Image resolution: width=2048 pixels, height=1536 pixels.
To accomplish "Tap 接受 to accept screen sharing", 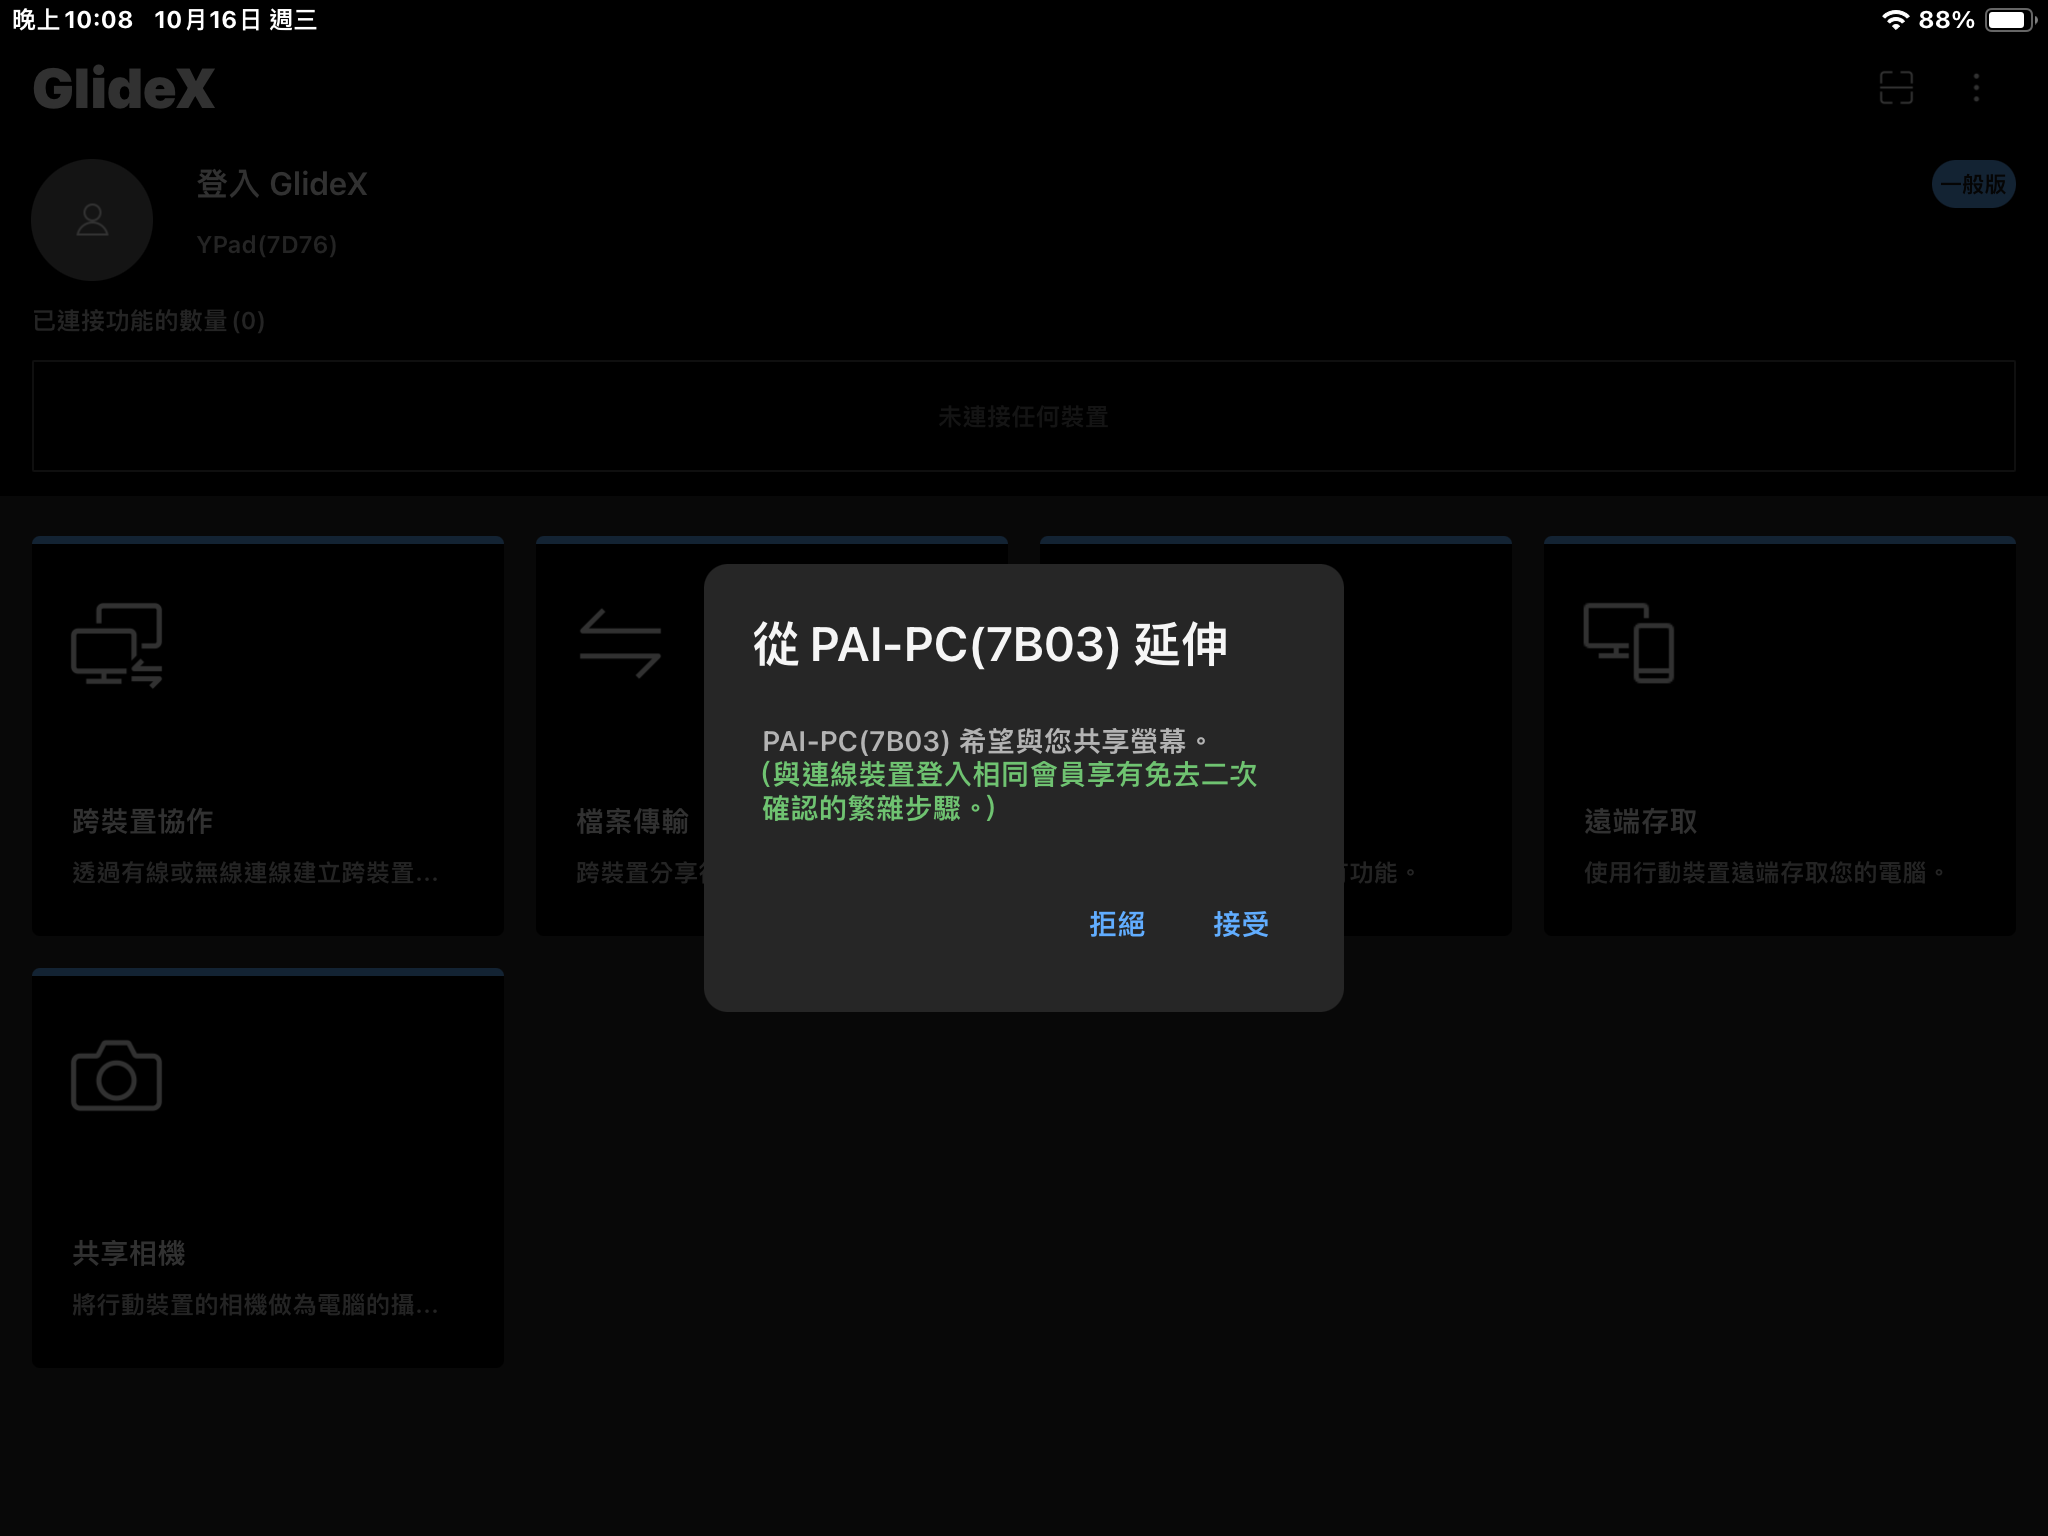I will 1240,924.
